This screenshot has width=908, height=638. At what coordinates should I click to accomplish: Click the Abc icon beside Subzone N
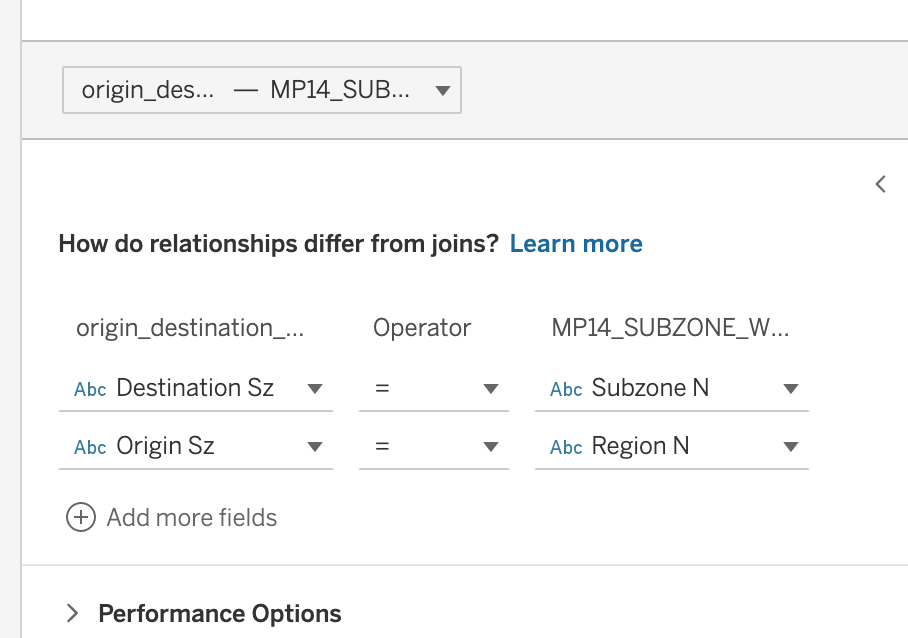click(x=566, y=389)
